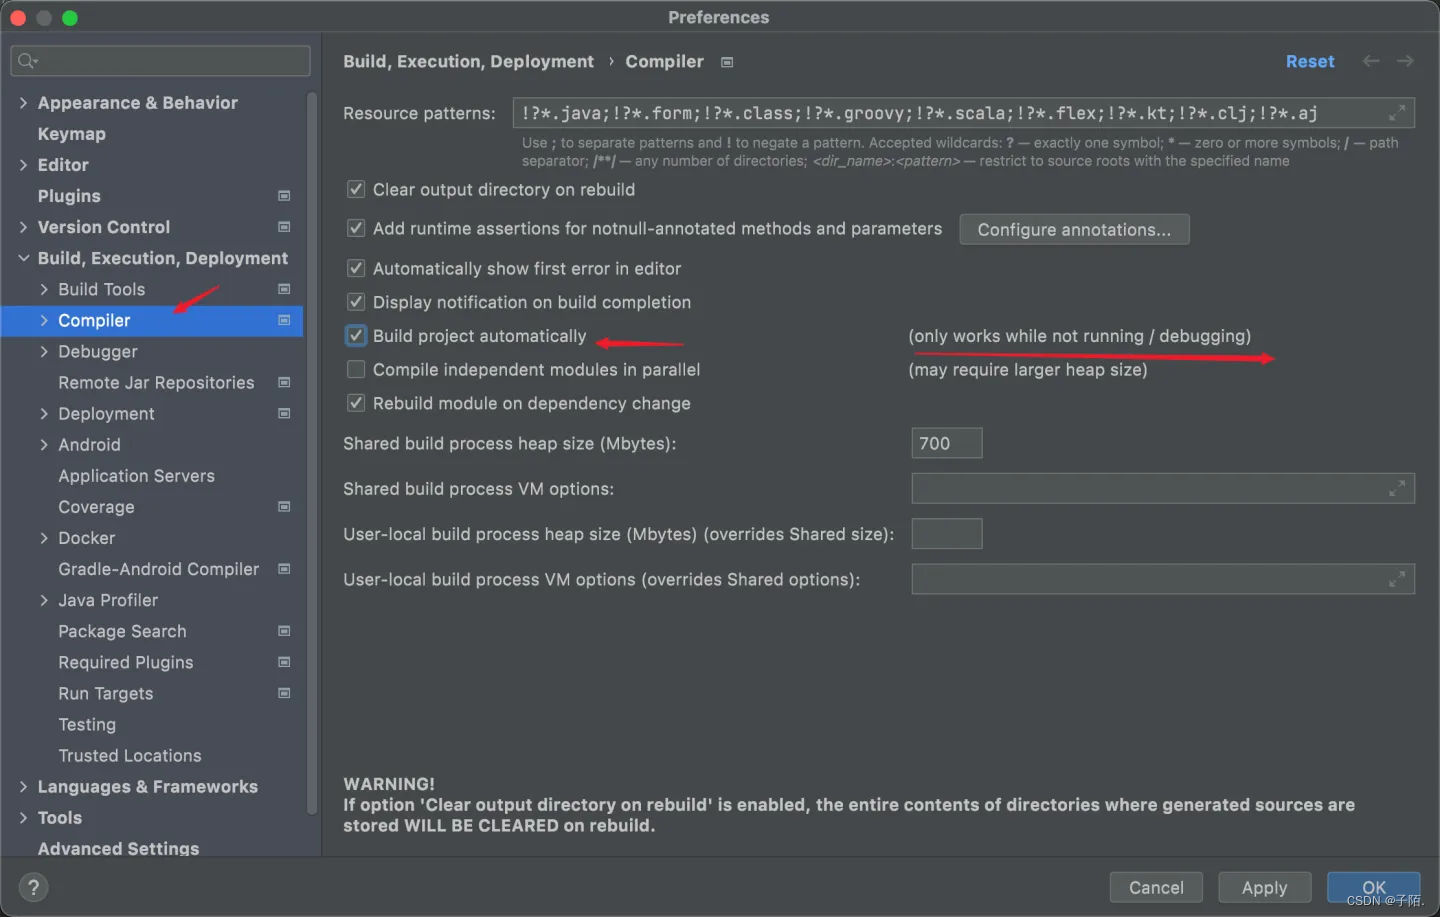Collapse Build, Execution, Deployment section

pyautogui.click(x=23, y=258)
